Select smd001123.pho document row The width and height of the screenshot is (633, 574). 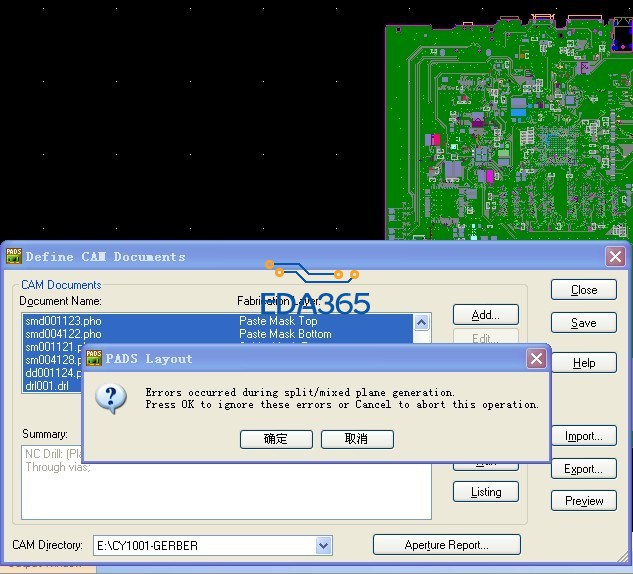click(x=218, y=321)
